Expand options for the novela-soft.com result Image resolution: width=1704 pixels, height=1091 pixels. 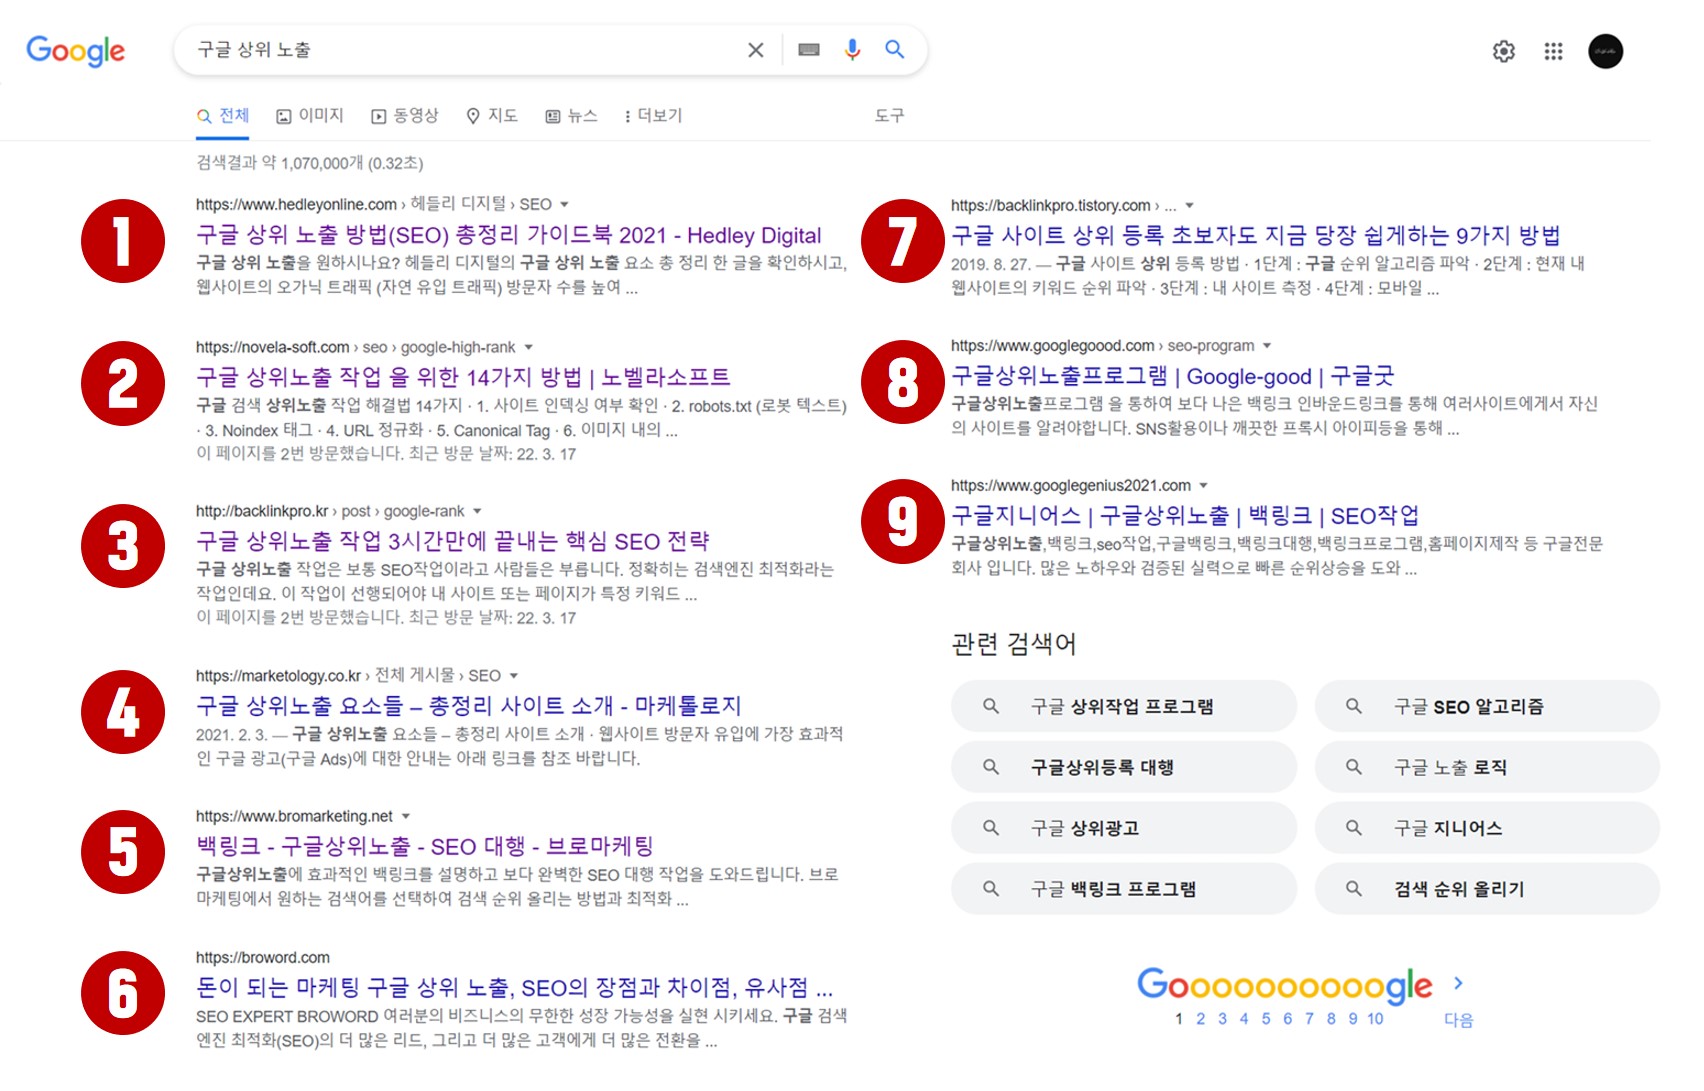point(530,347)
